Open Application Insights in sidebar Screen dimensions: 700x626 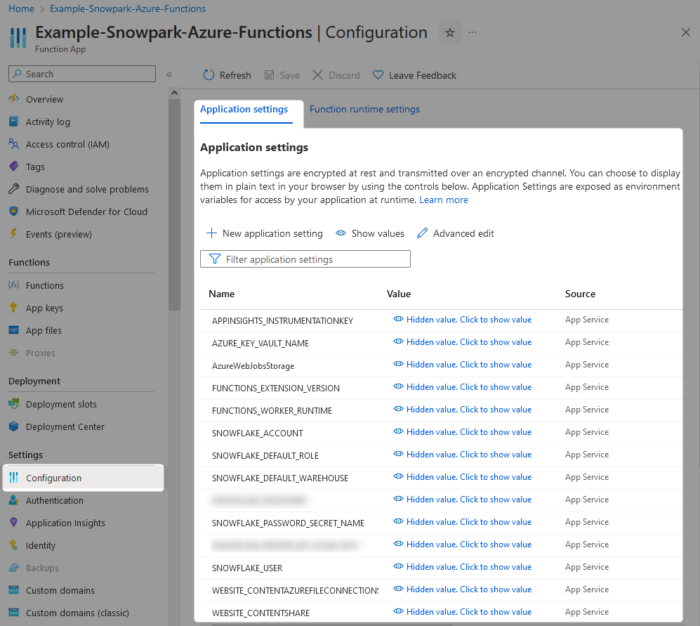tap(65, 523)
